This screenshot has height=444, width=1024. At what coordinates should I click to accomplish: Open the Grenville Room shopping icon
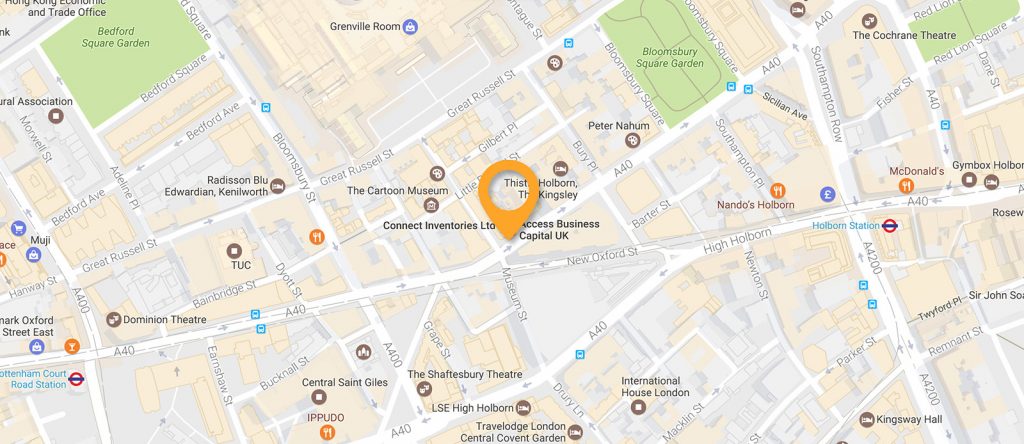(x=410, y=27)
